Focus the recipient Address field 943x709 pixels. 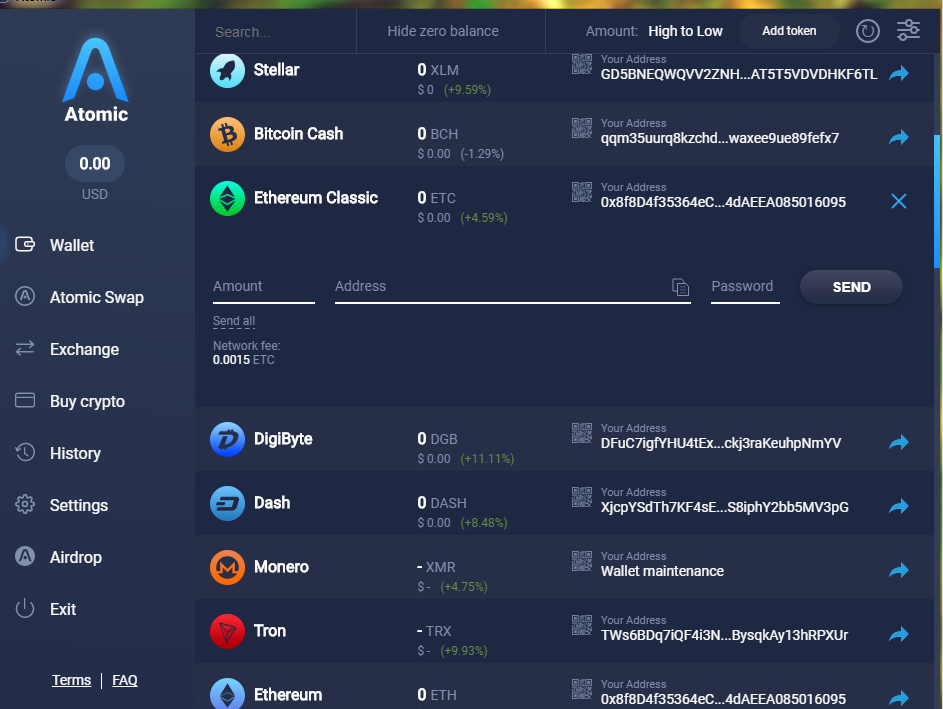click(x=512, y=287)
